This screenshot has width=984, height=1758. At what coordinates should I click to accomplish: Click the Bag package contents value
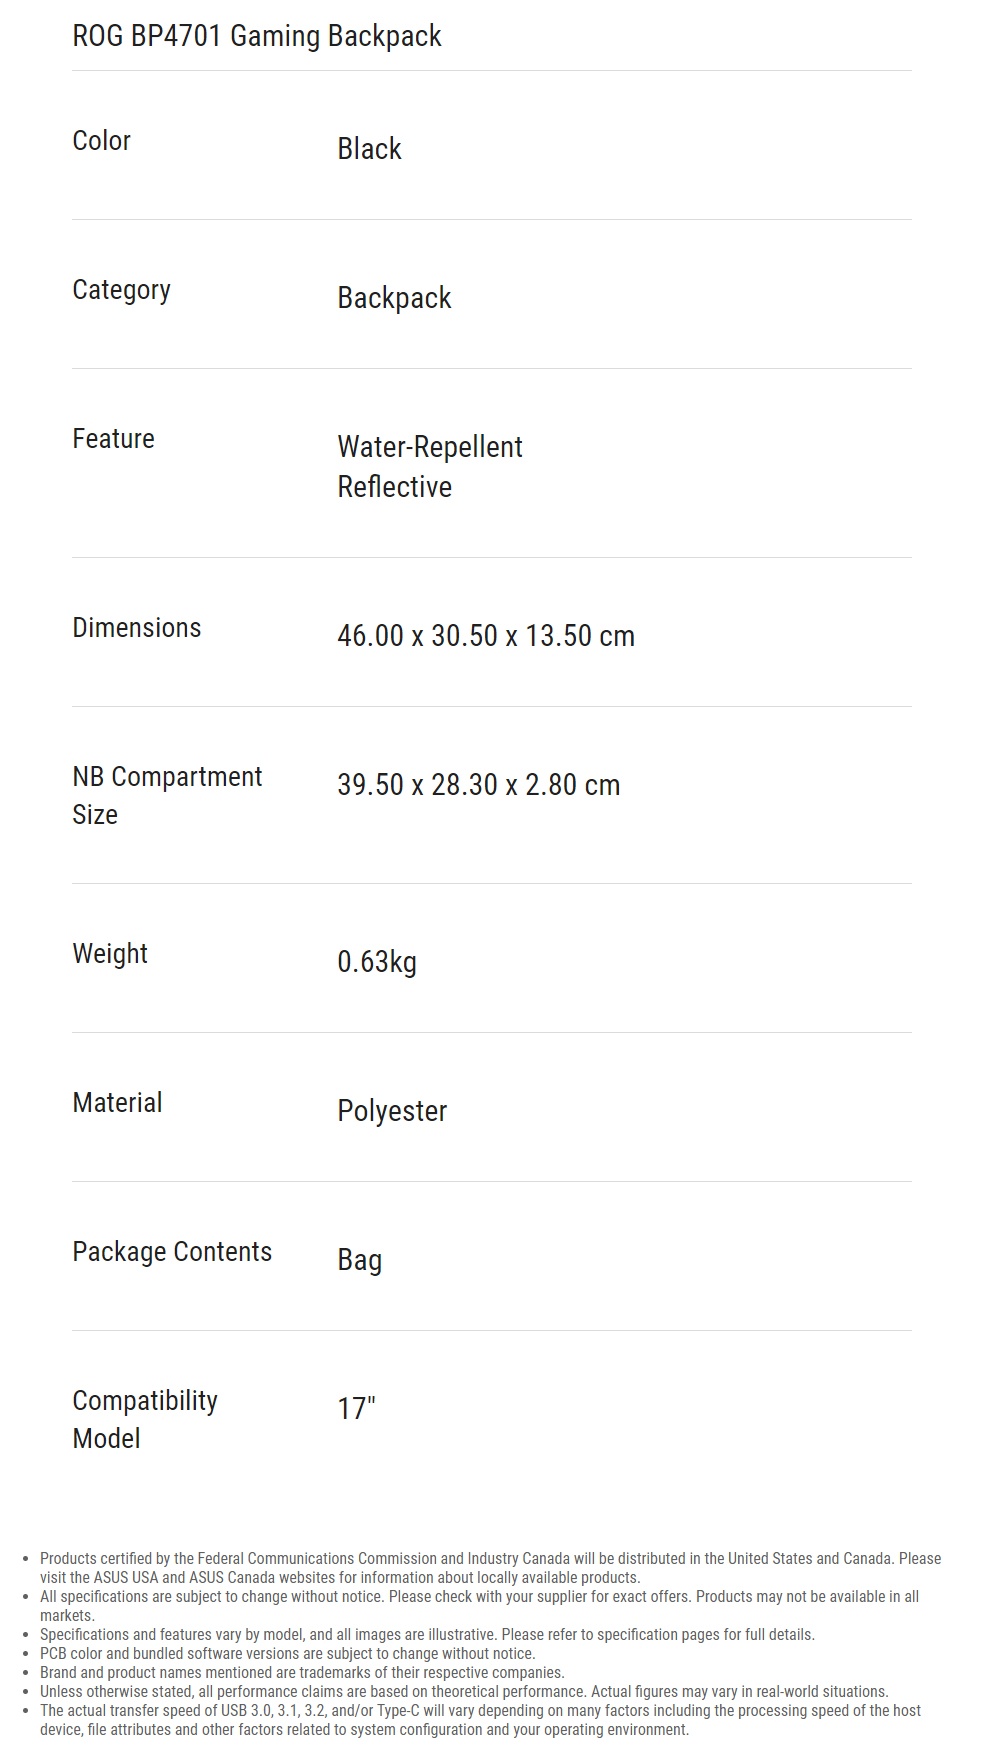point(359,1260)
